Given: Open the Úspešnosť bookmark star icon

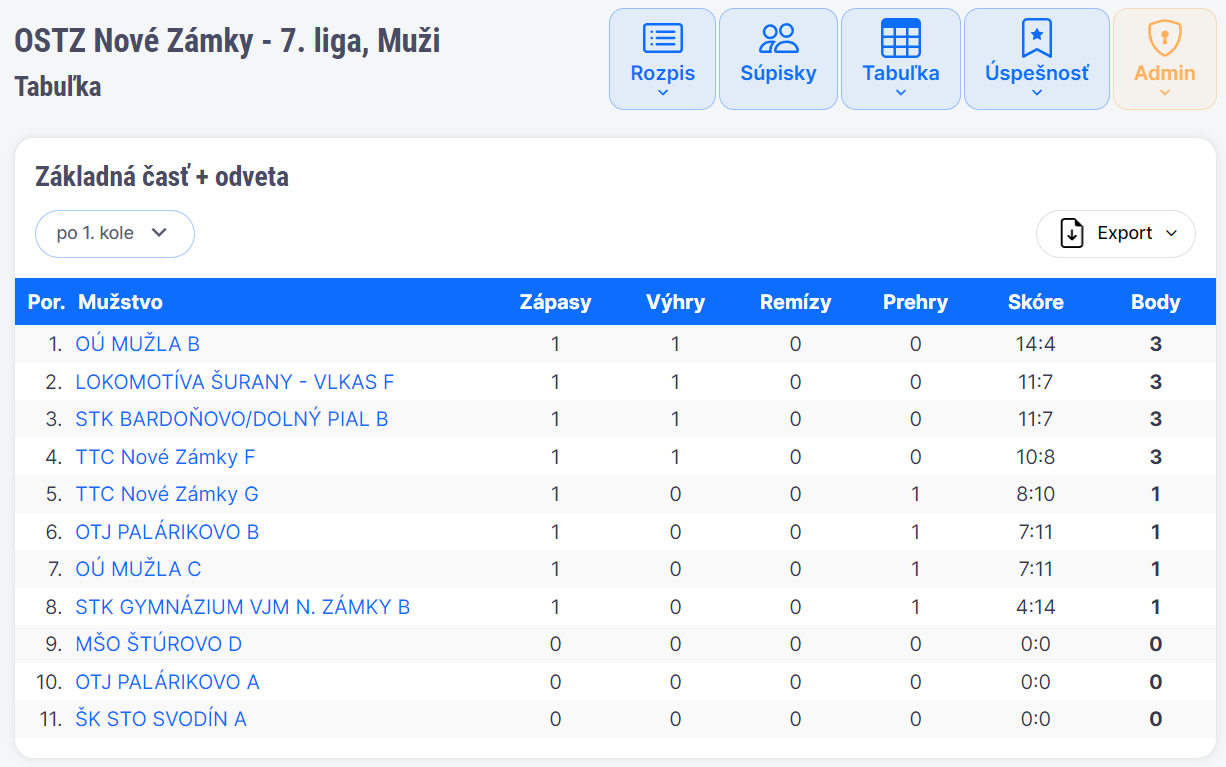Looking at the screenshot, I should pos(1037,38).
